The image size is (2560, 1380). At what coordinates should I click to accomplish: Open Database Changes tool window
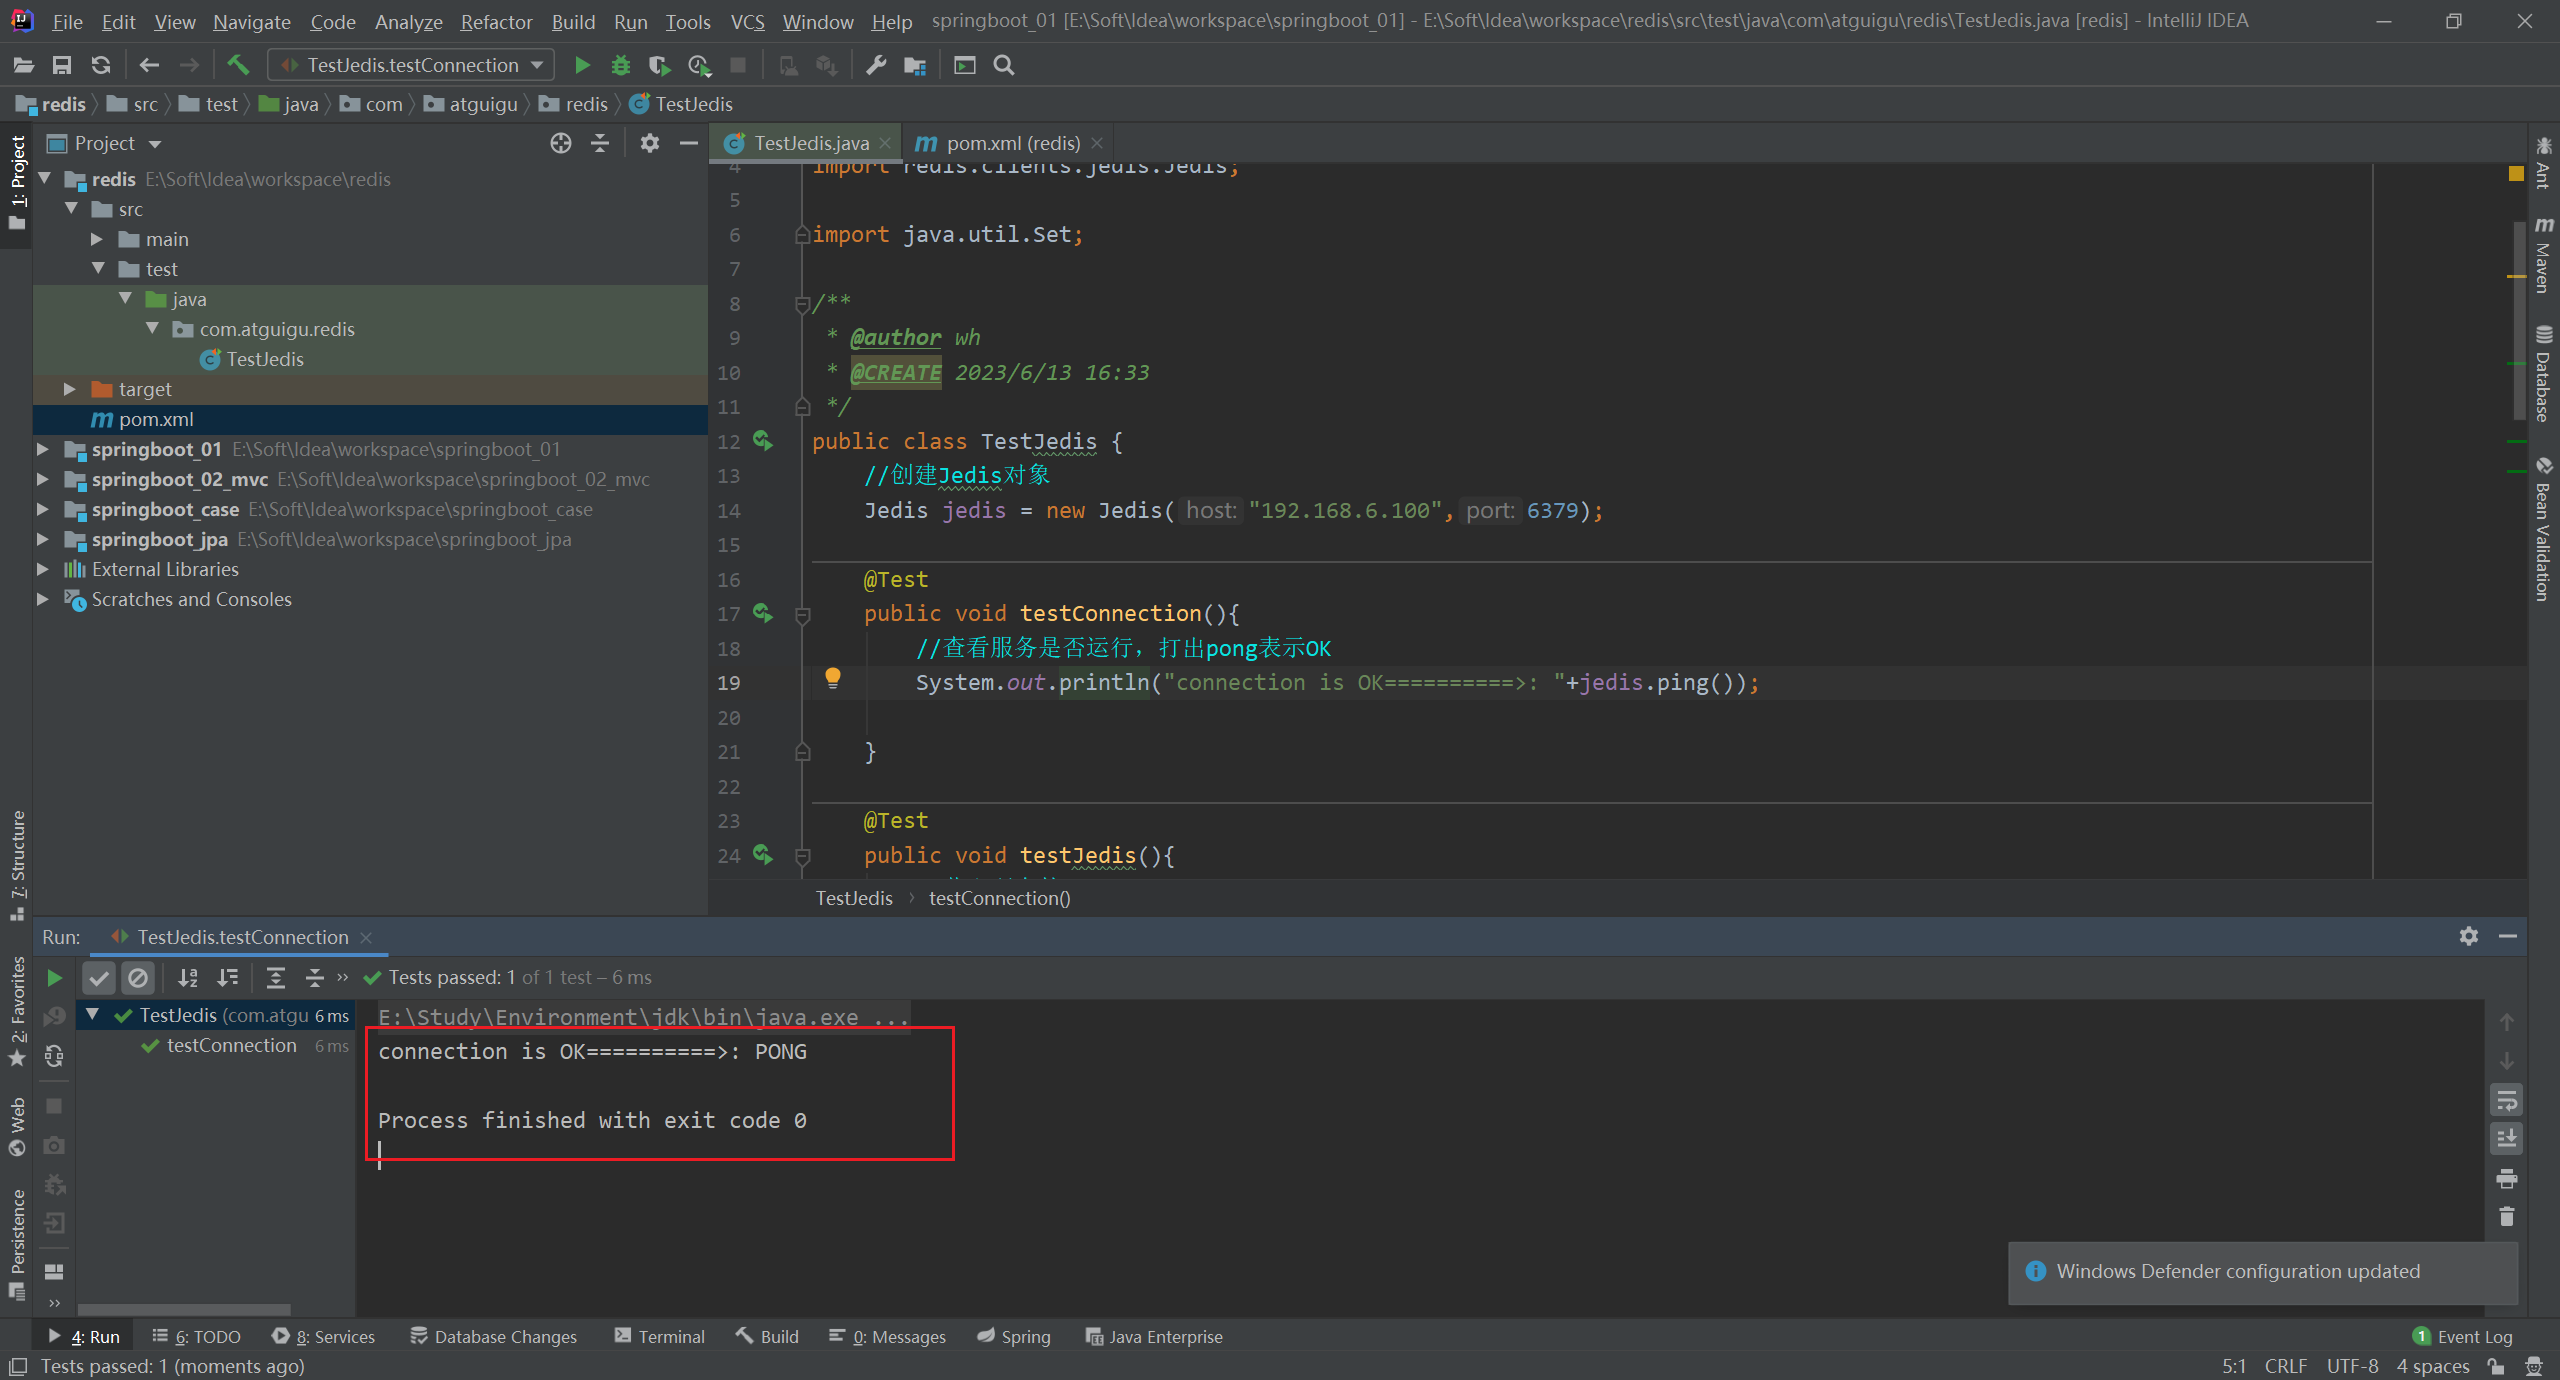pyautogui.click(x=494, y=1337)
